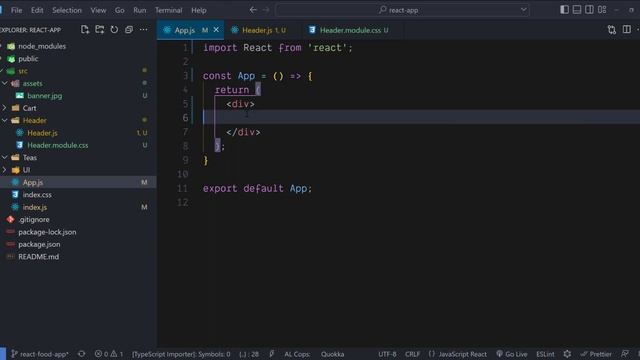The image size is (640, 360).
Task: Open the command center dropdown chevron
Action: pyautogui.click(x=523, y=10)
